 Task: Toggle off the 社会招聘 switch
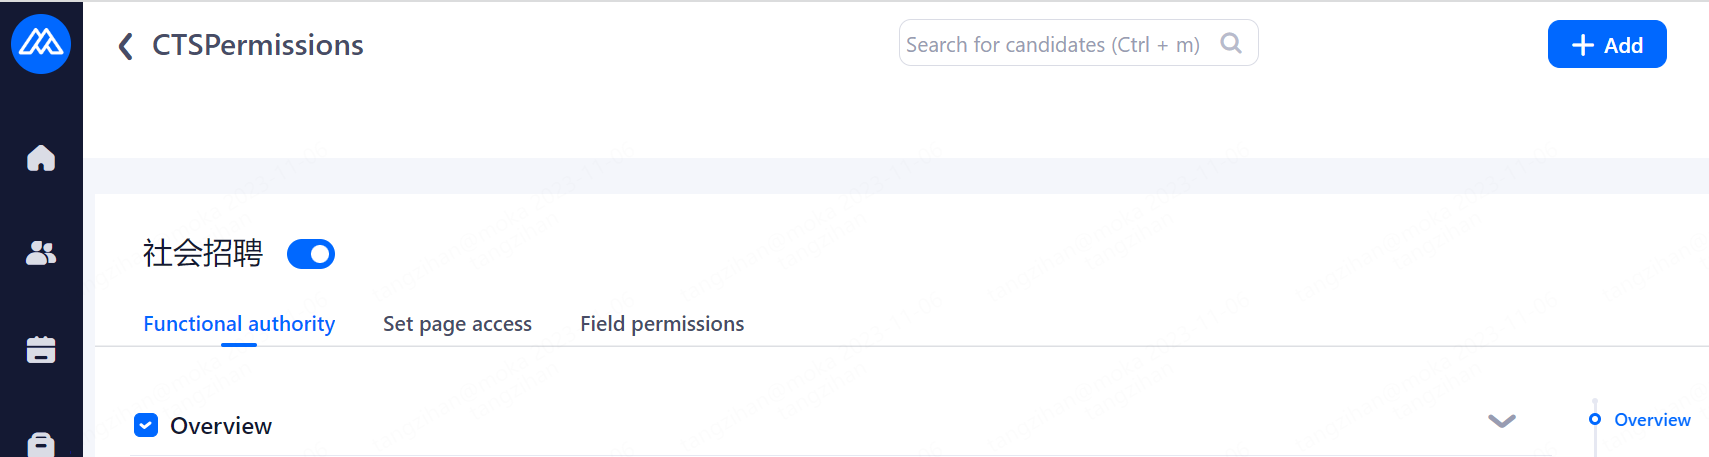311,254
